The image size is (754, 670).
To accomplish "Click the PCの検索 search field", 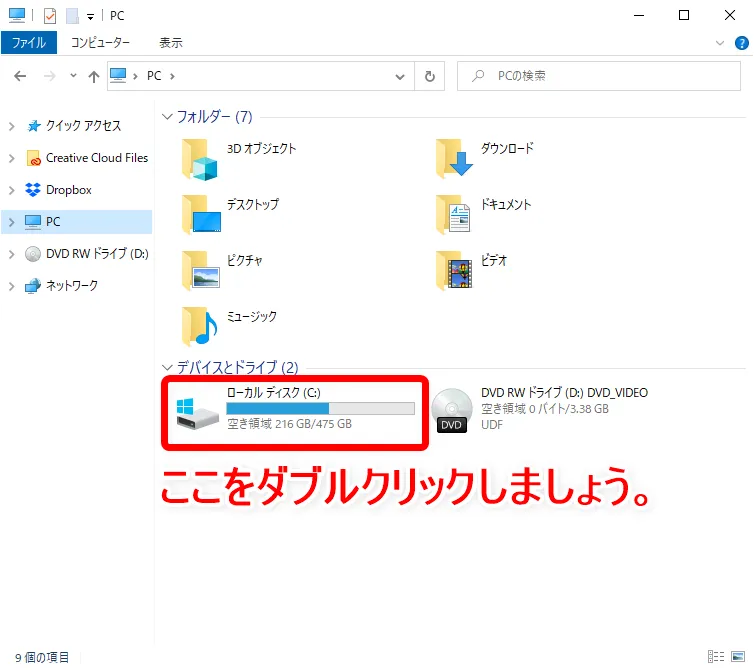I will pyautogui.click(x=599, y=76).
